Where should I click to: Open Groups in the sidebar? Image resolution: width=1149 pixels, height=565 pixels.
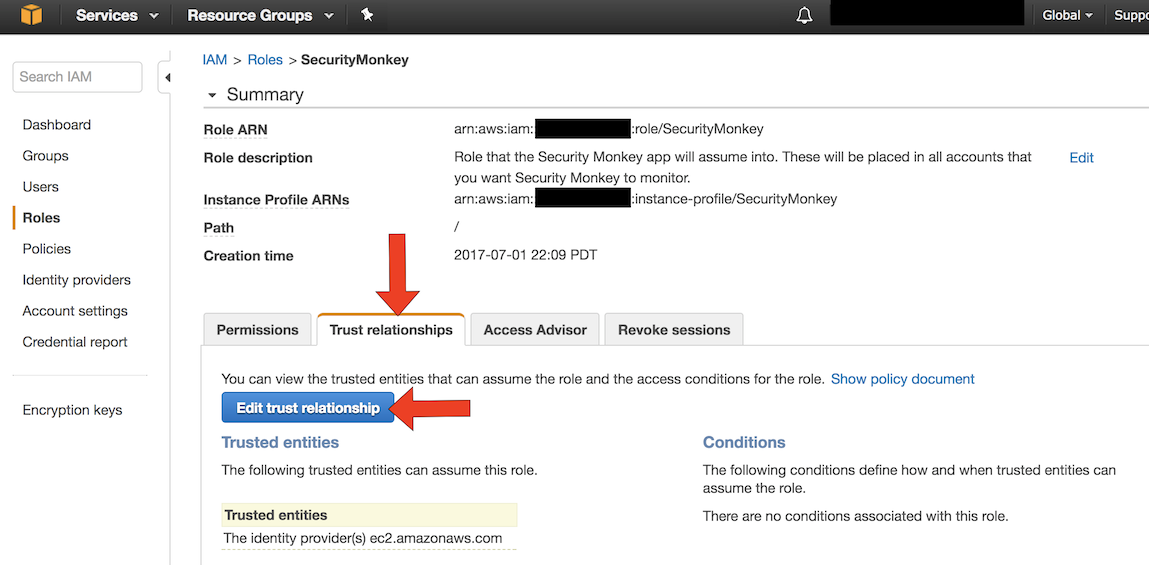(45, 156)
